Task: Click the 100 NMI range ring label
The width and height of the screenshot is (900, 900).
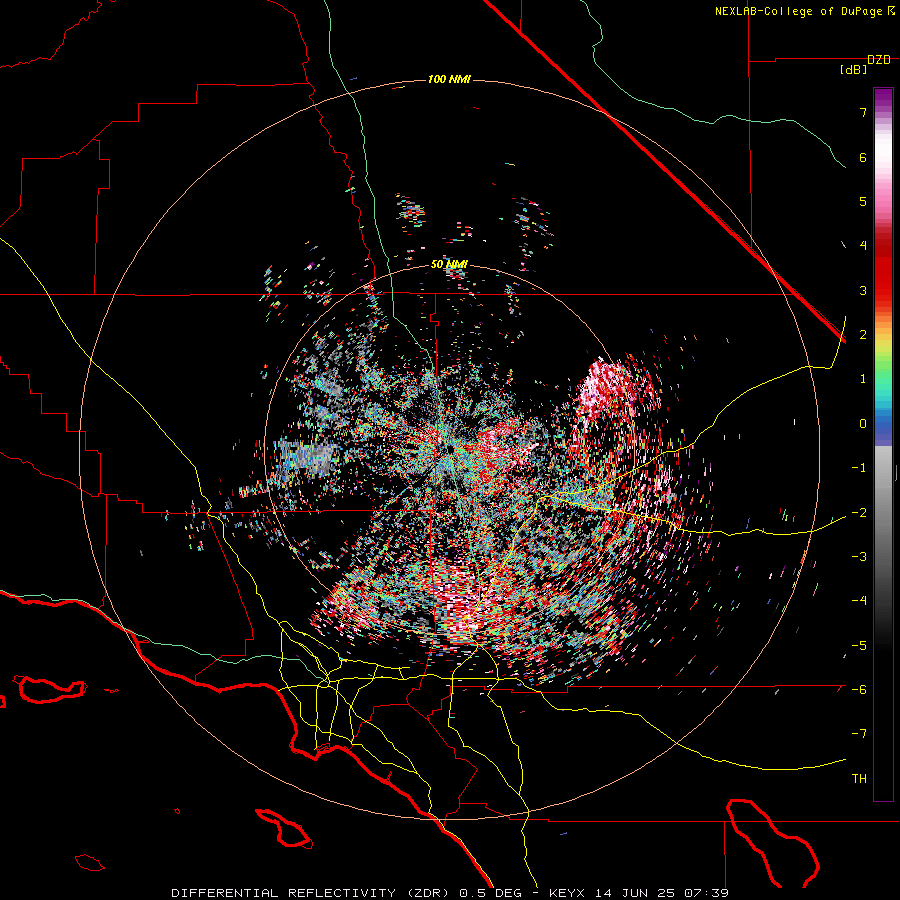Action: 449,79
